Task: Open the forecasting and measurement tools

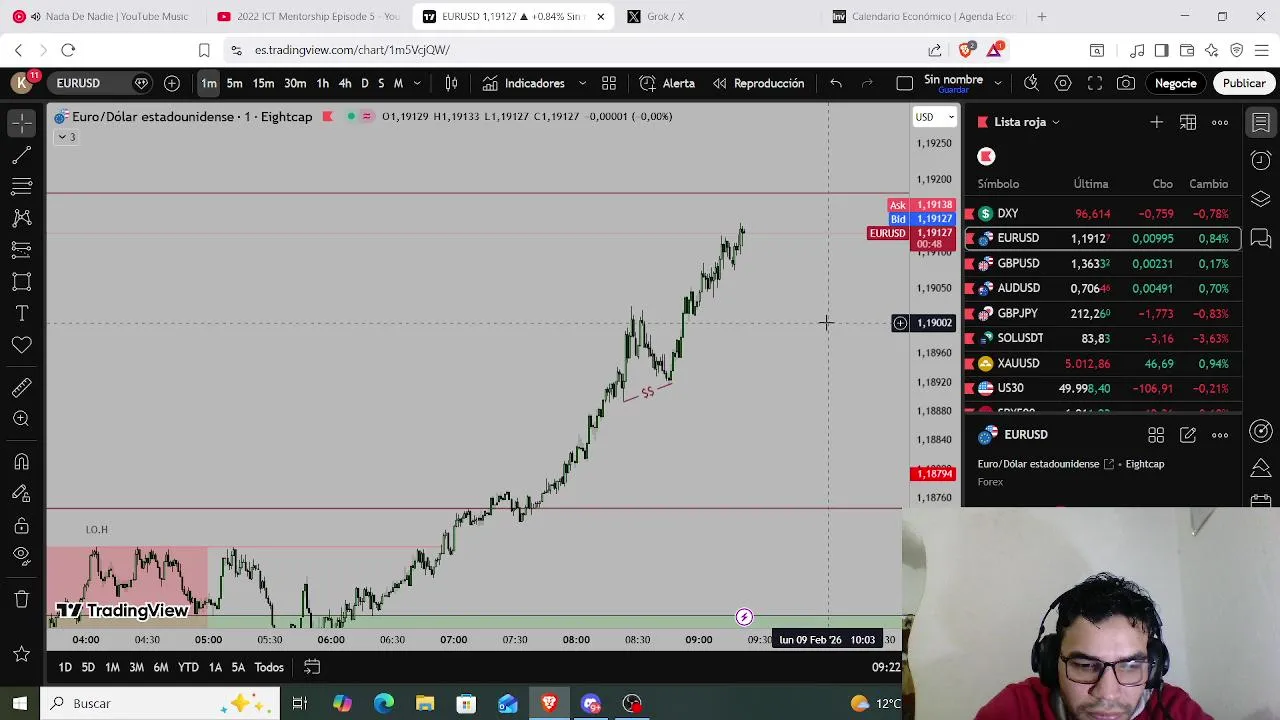Action: 21,249
